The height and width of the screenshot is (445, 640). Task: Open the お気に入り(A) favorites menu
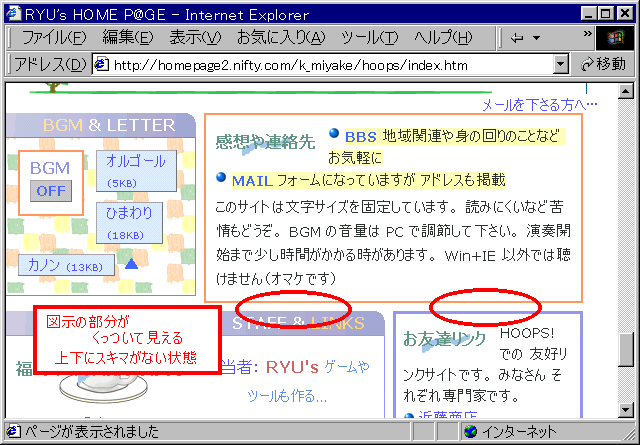click(281, 38)
